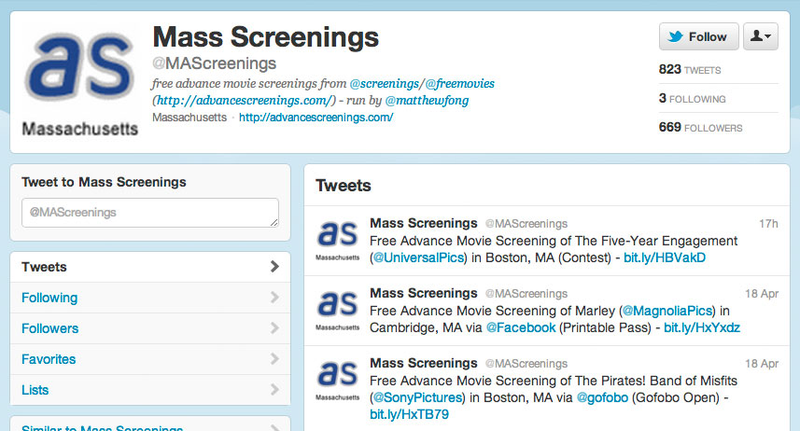Open the bit.ly/HxTB79 link

[409, 414]
